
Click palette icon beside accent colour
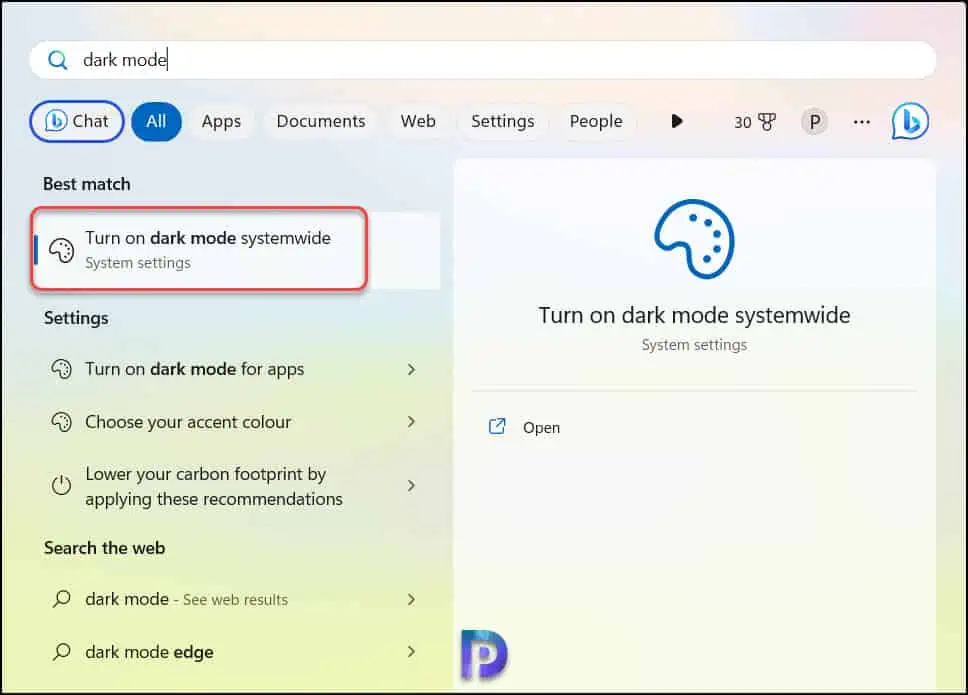point(61,422)
